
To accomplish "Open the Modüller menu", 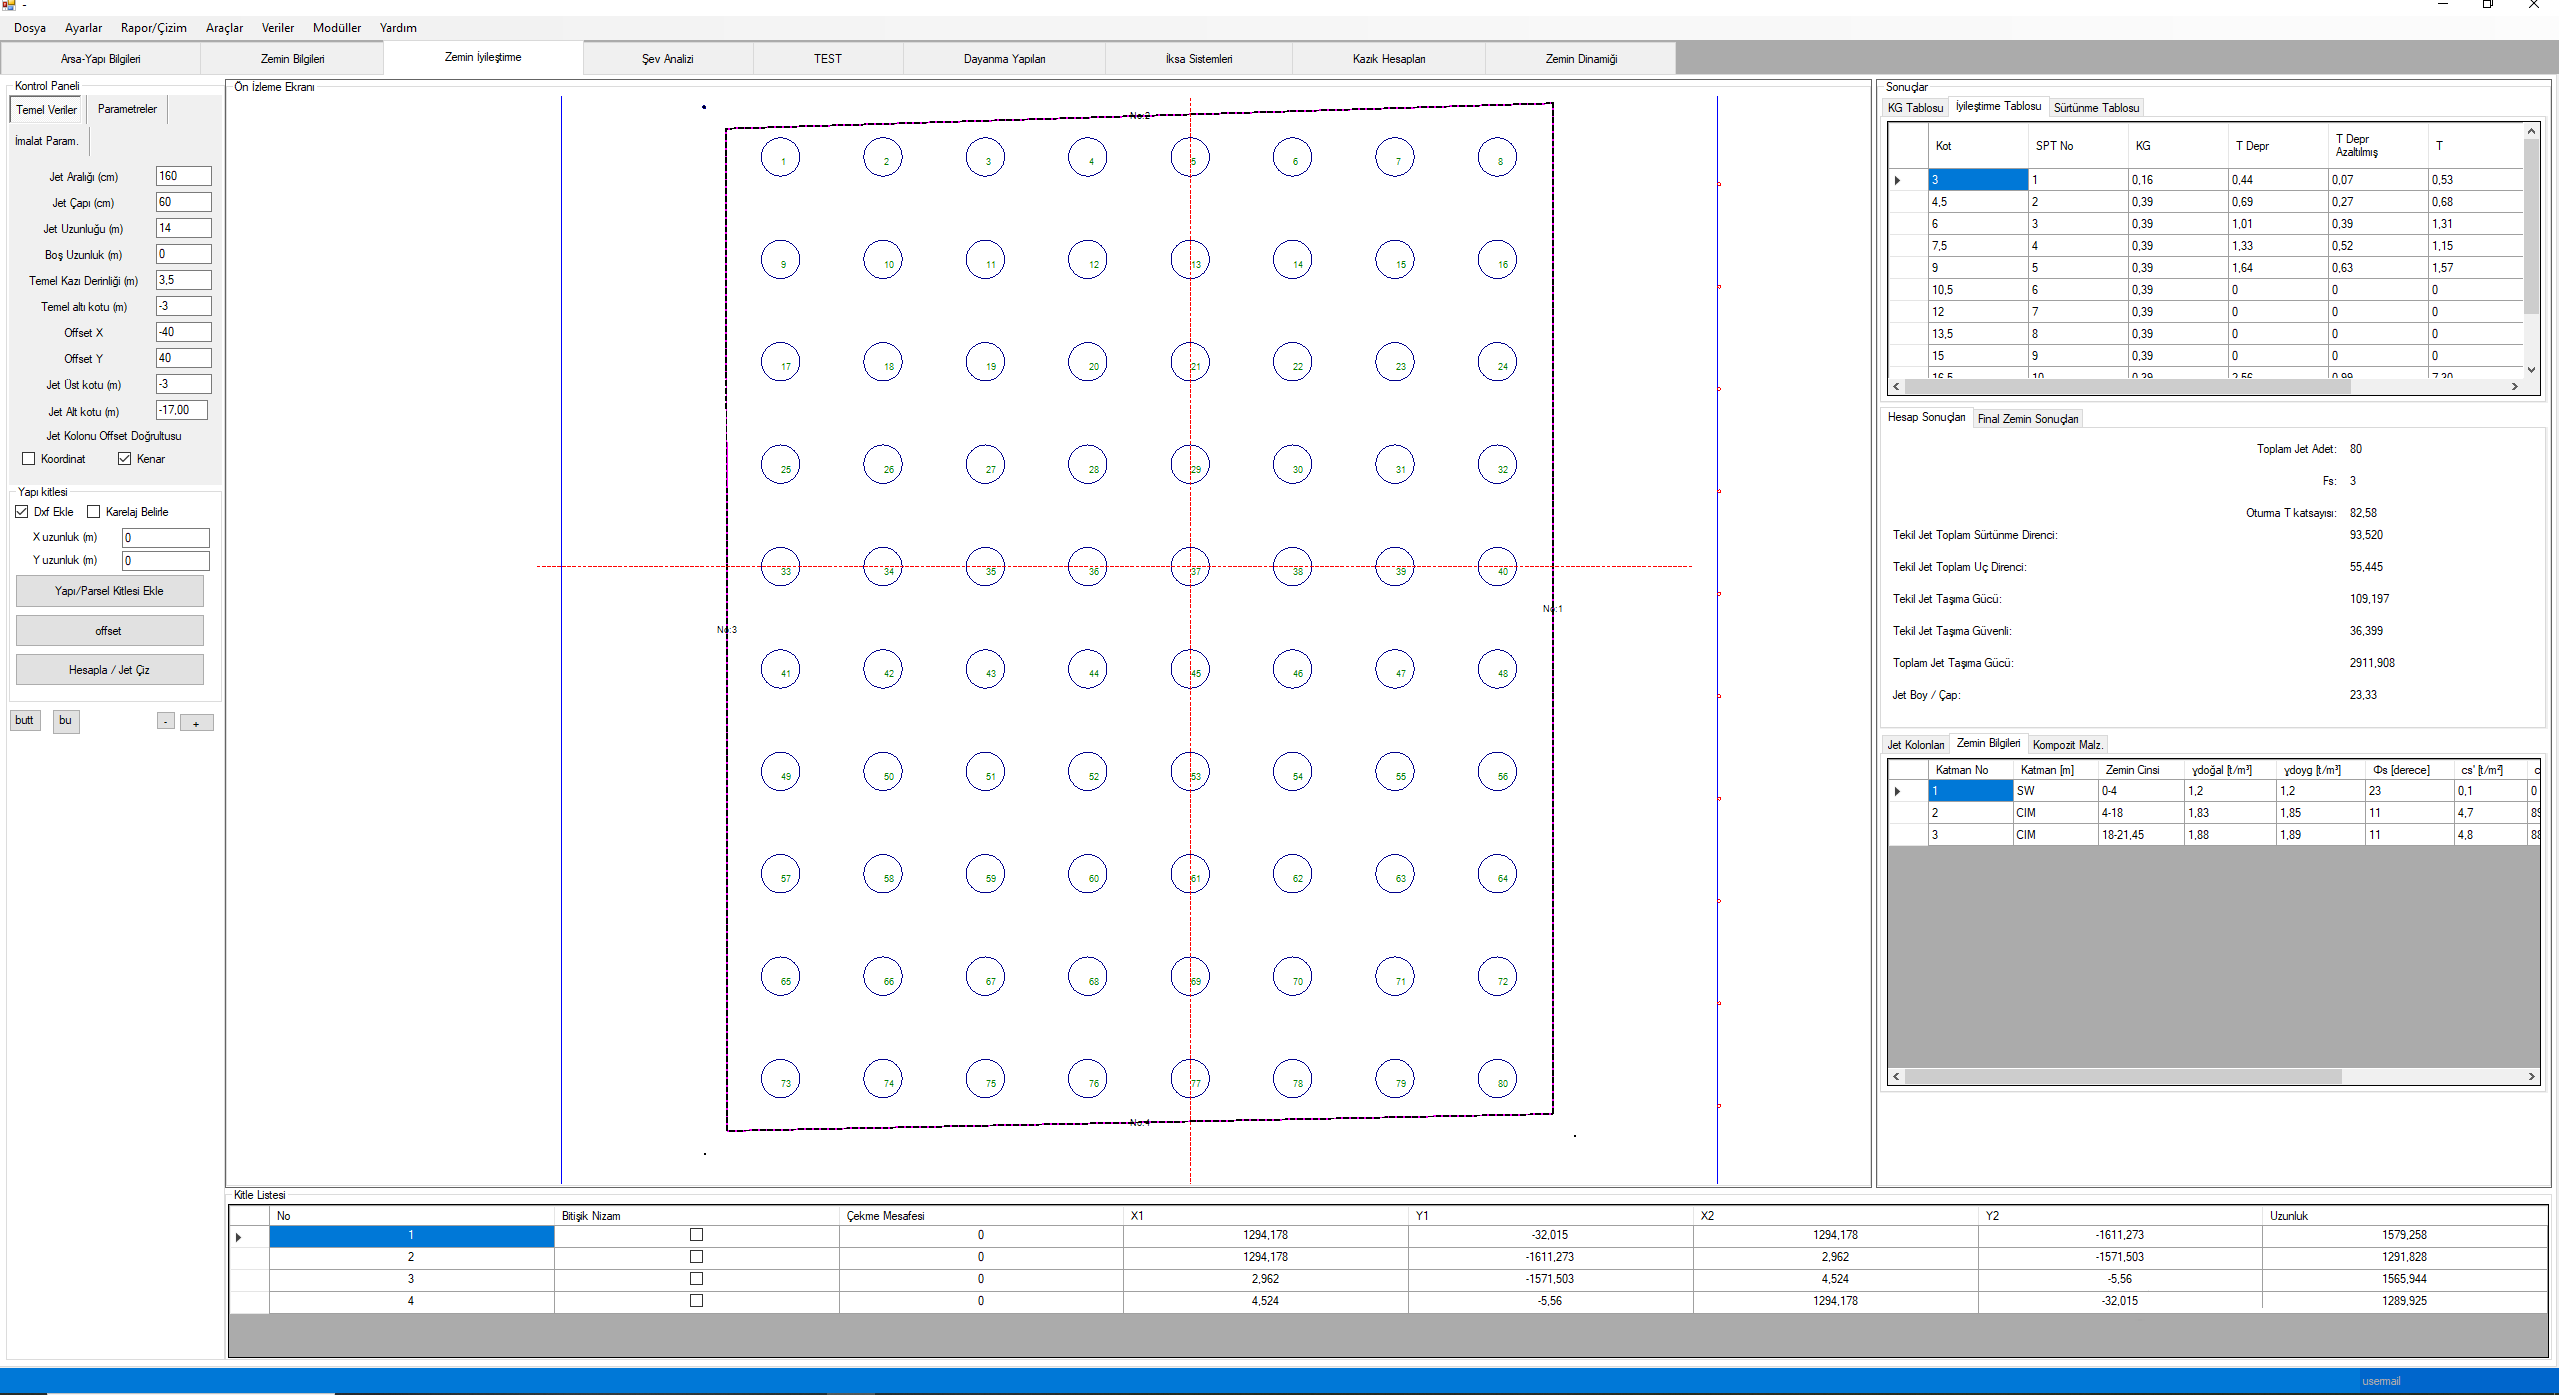I will click(x=336, y=28).
